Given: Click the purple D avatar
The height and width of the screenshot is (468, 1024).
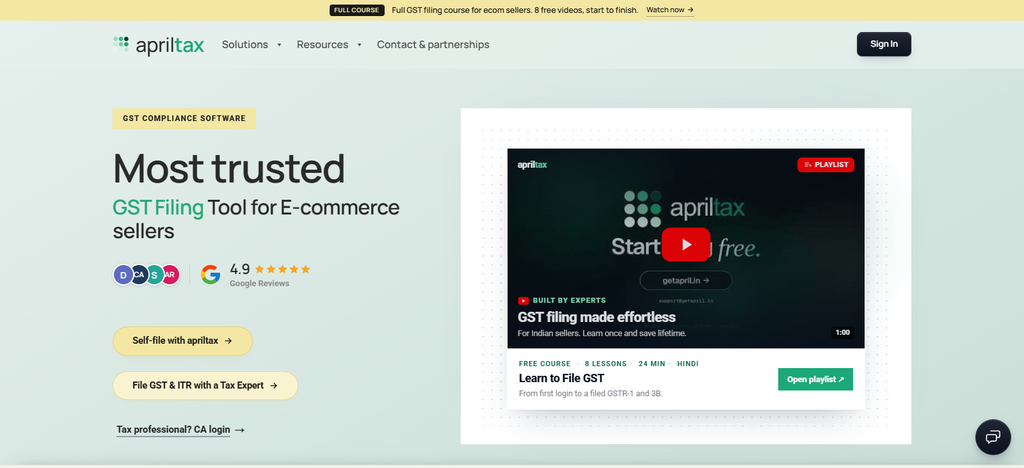Looking at the screenshot, I should (123, 275).
